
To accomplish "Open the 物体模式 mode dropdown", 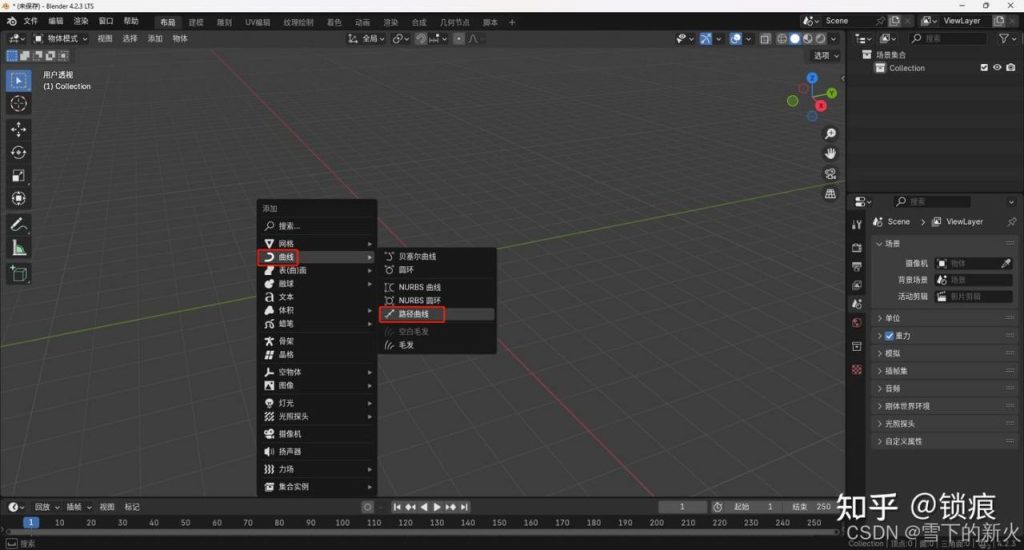I will [x=60, y=38].
